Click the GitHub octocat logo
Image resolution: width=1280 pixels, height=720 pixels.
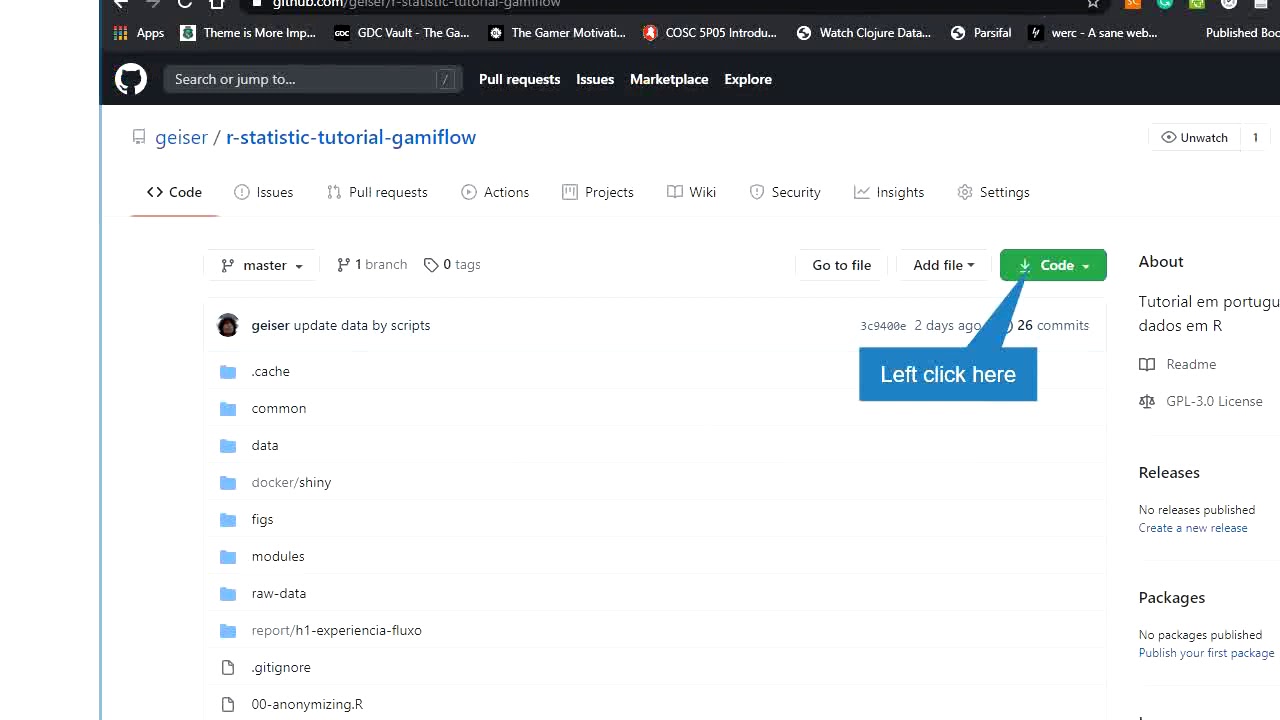point(131,79)
